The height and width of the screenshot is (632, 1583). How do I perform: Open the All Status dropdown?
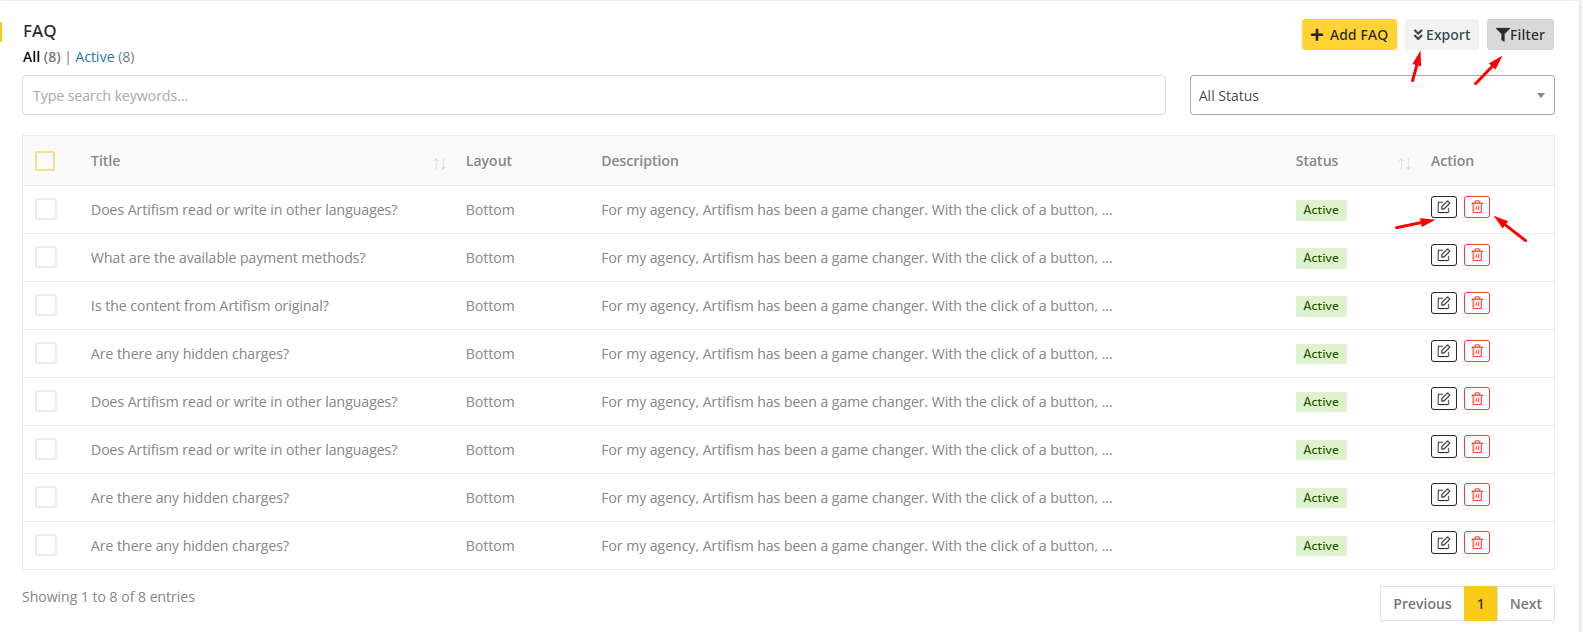tap(1371, 96)
